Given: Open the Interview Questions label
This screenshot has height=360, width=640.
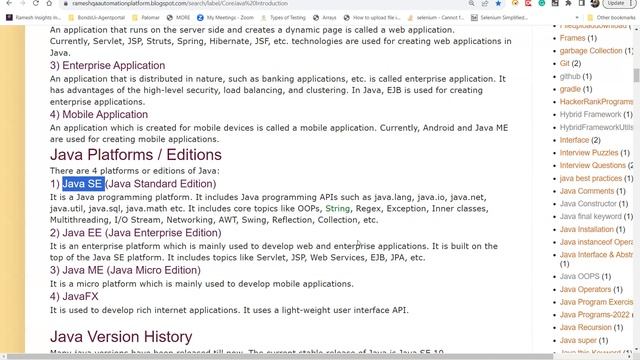Looking at the screenshot, I should click(x=592, y=165).
